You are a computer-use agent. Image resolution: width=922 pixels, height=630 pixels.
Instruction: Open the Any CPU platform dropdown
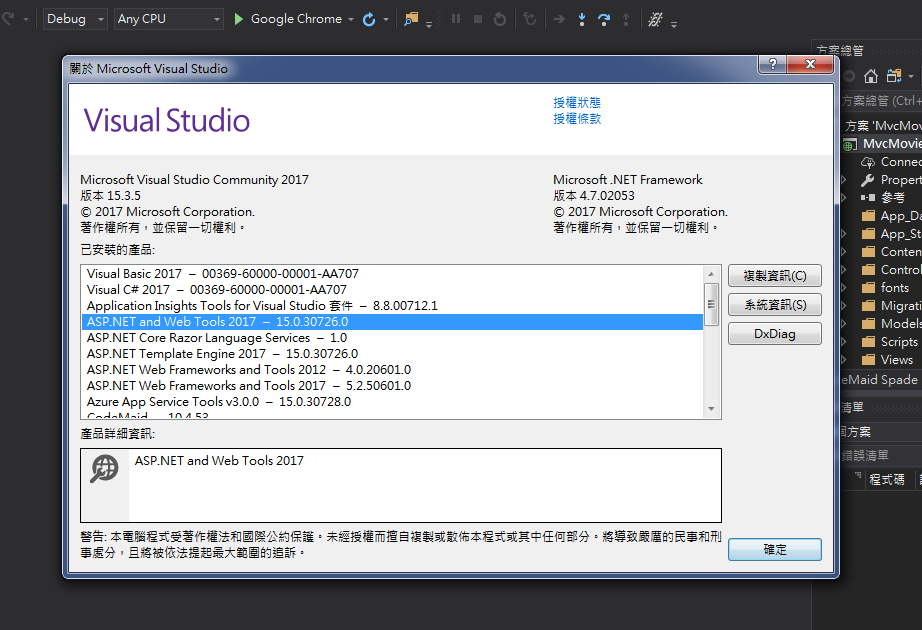coord(168,19)
